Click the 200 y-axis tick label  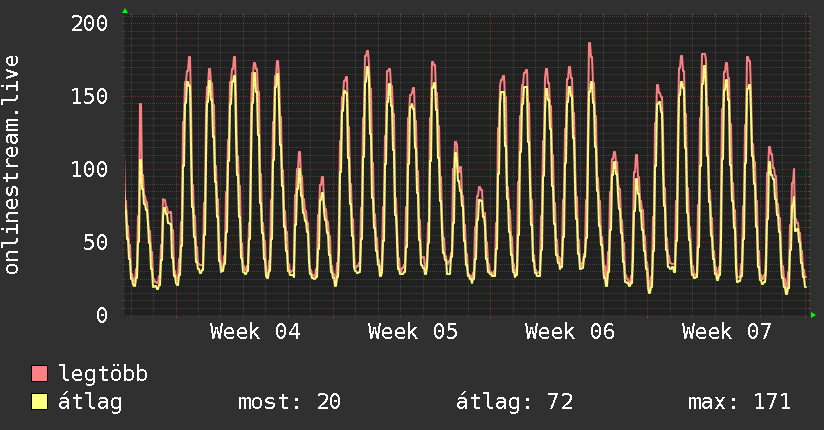click(x=89, y=23)
